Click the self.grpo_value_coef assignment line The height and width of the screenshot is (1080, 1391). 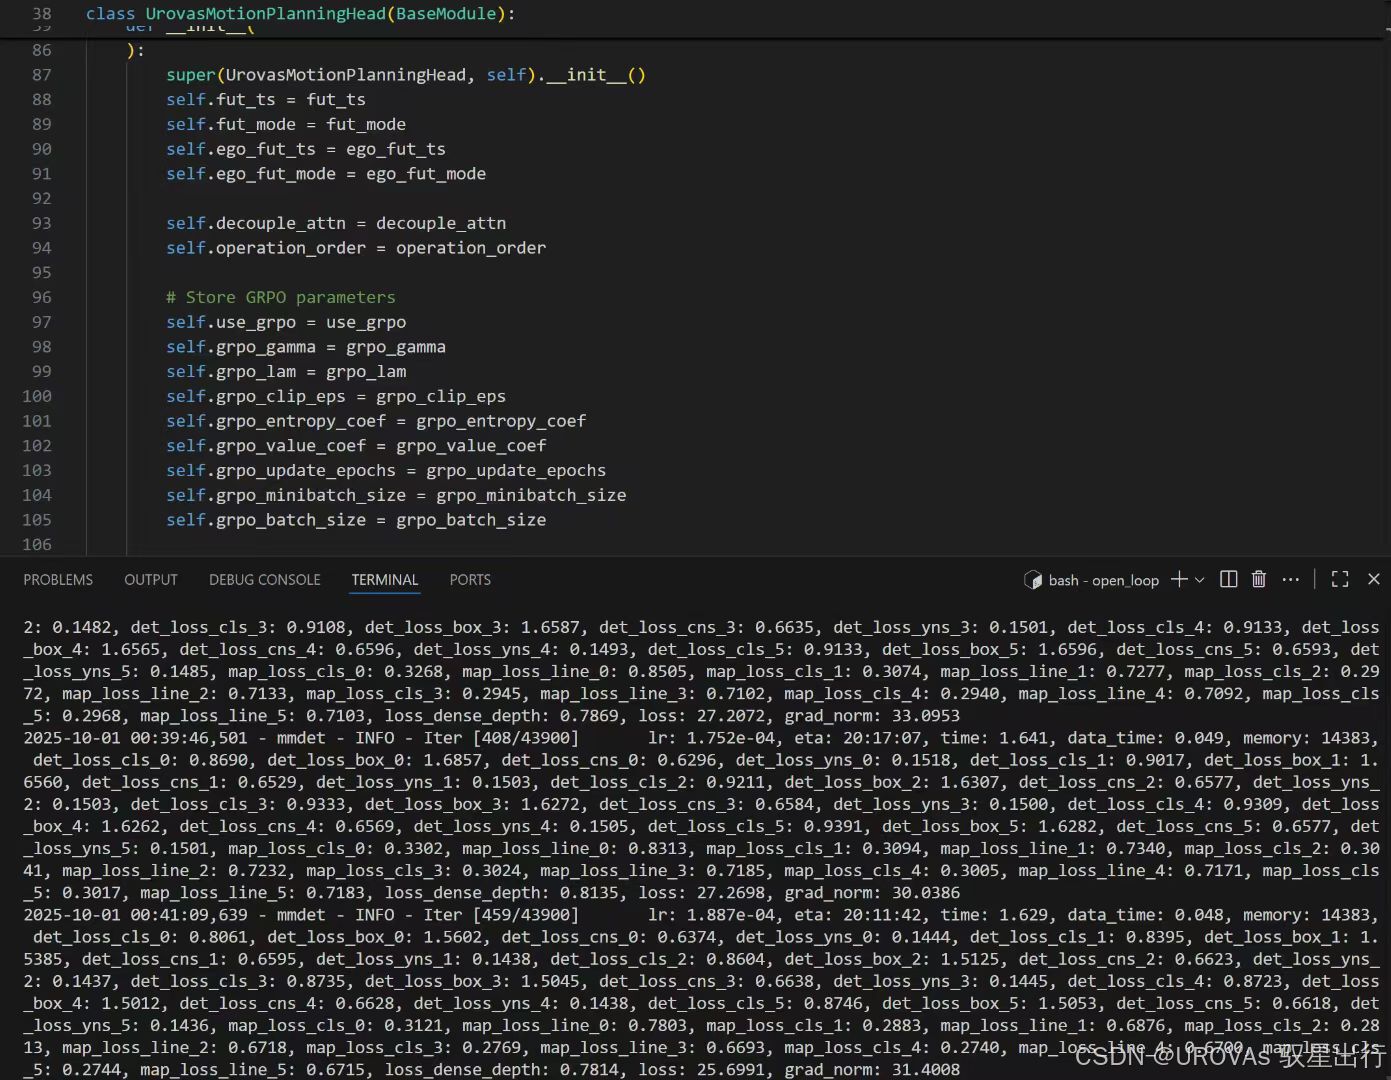point(356,446)
